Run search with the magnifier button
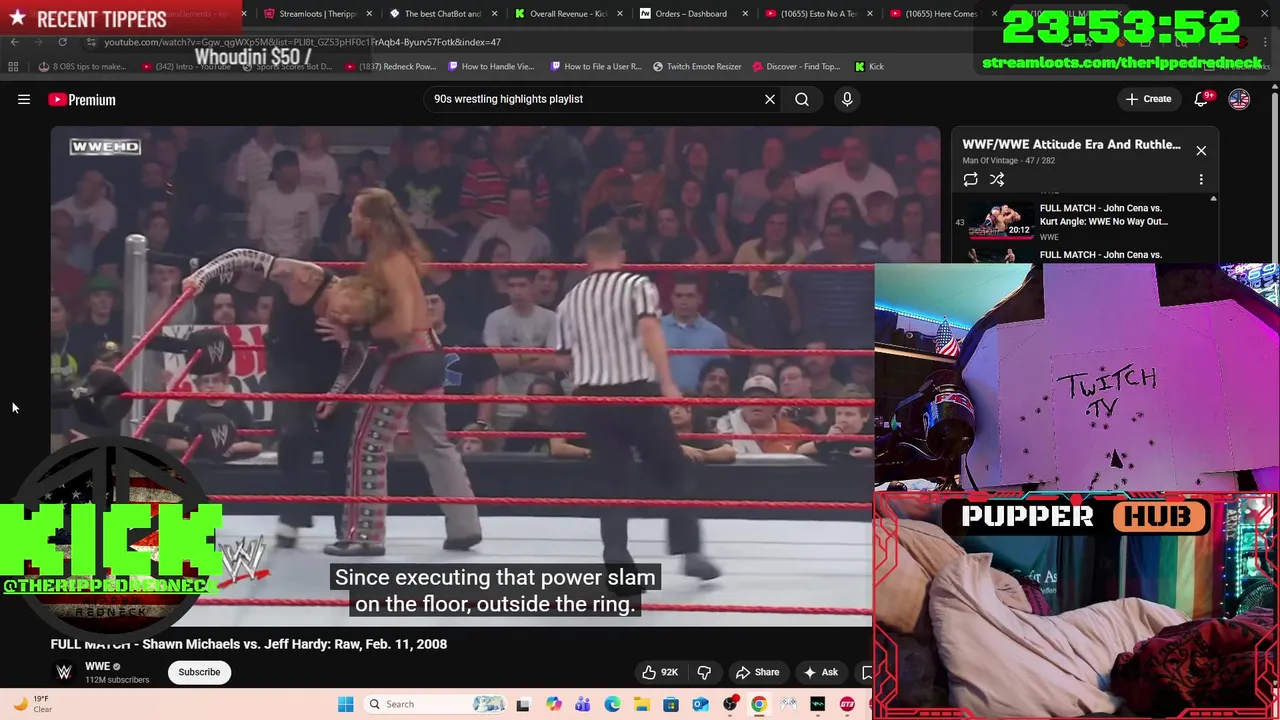 [x=802, y=99]
